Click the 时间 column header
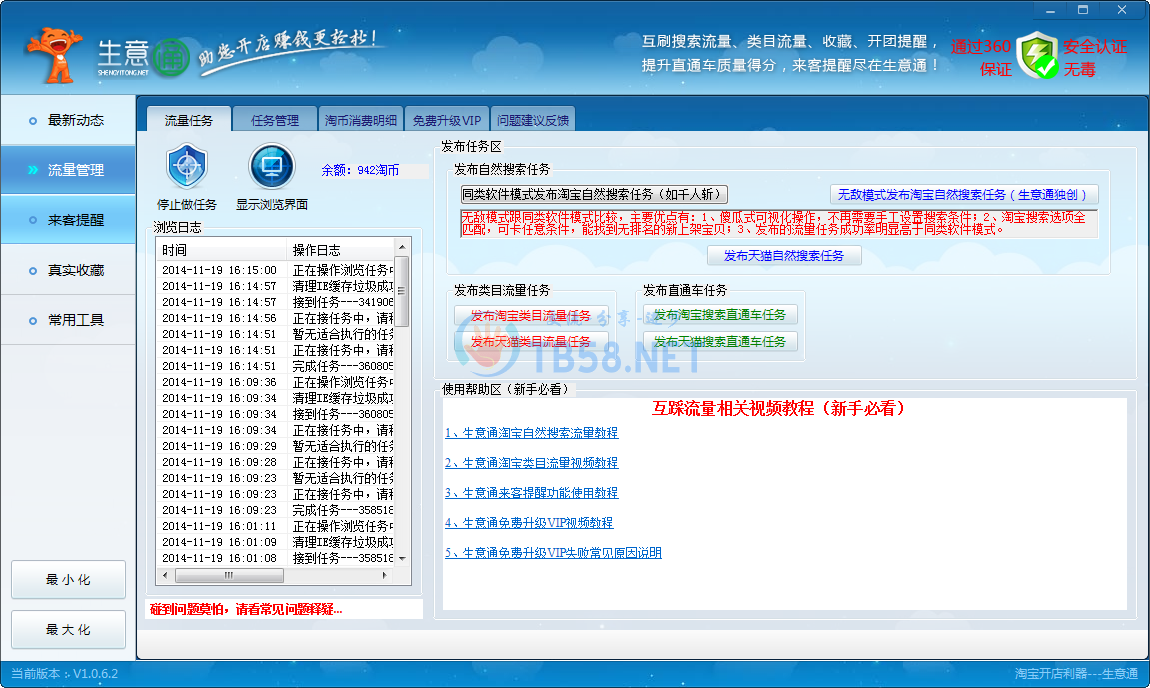 (221, 250)
